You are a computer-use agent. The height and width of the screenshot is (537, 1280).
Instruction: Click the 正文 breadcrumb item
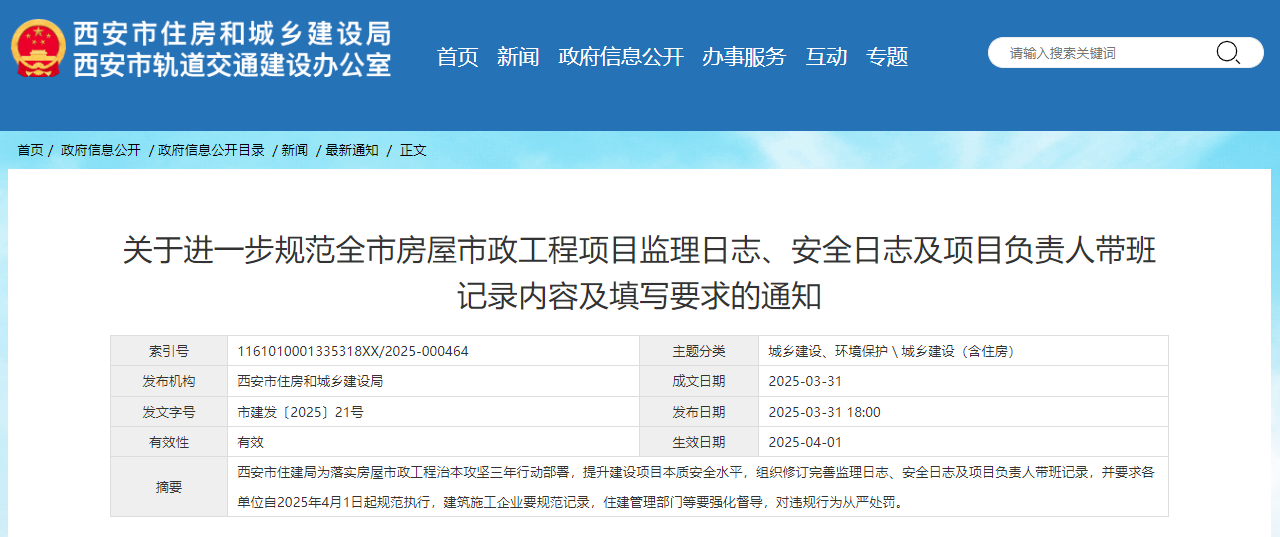[413, 150]
